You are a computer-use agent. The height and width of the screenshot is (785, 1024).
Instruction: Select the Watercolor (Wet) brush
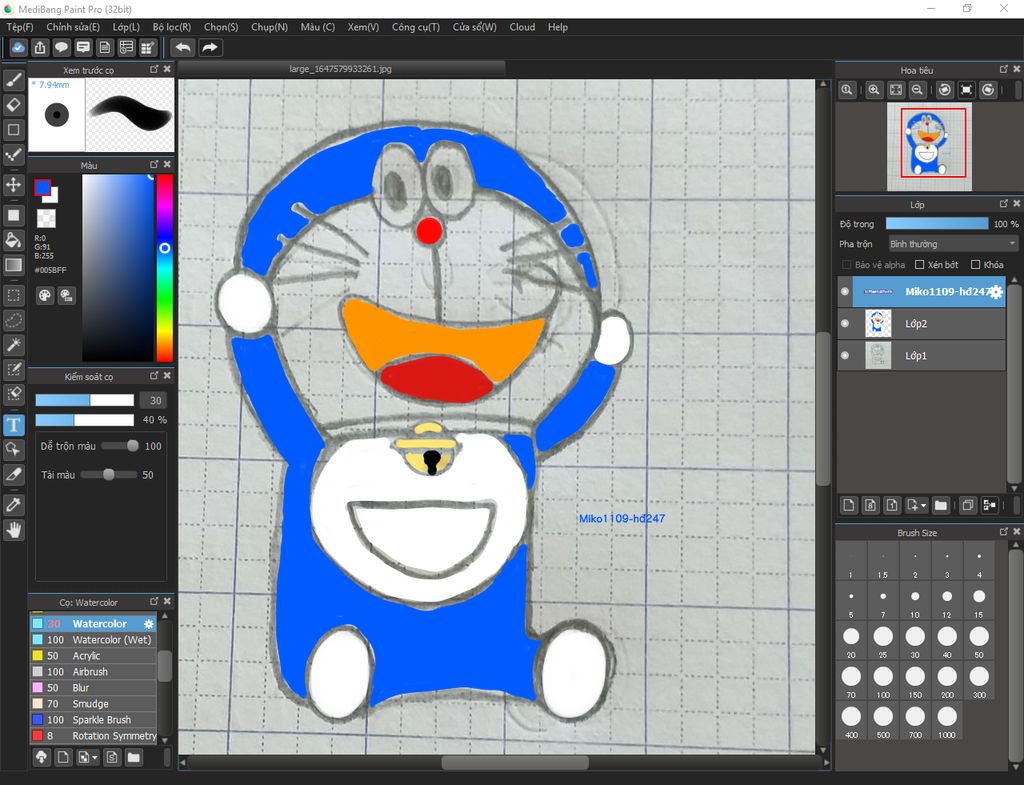tap(93, 639)
